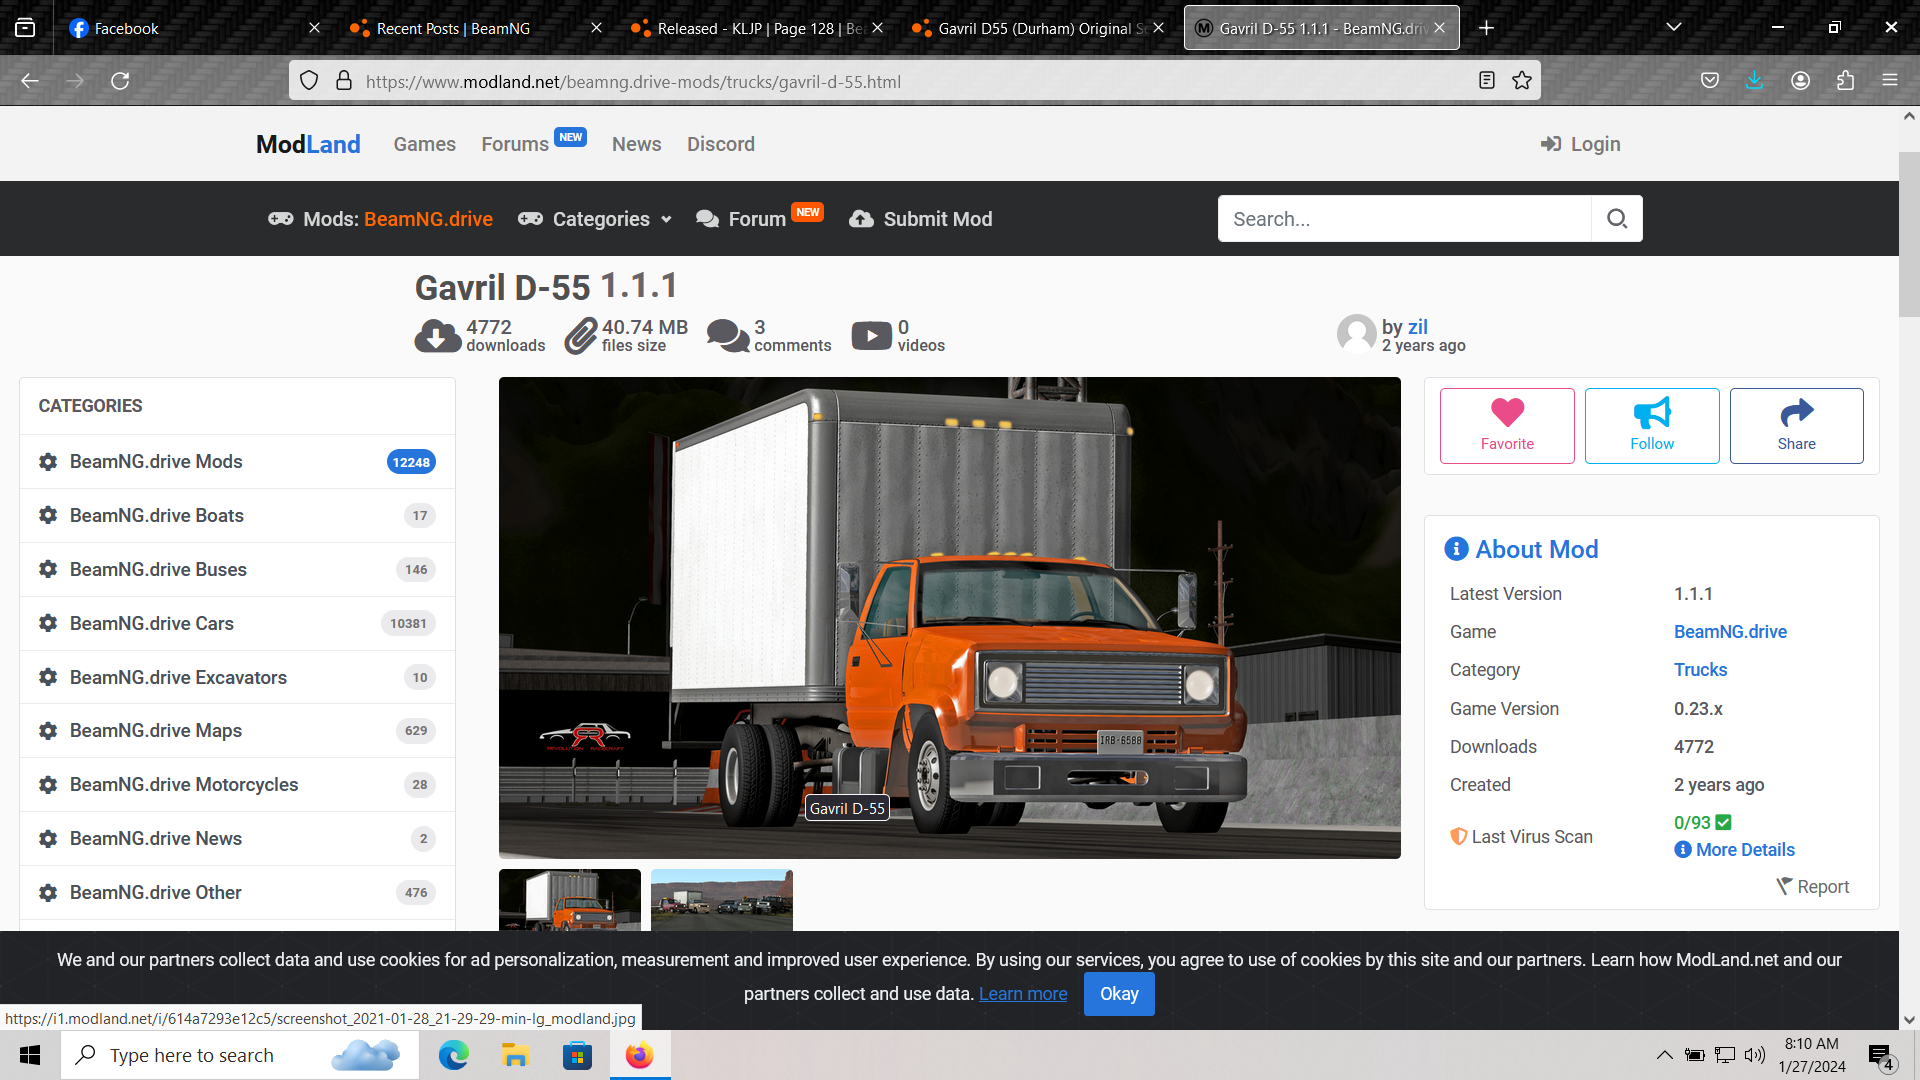Open BeamNG.drive Motorcycles category
Image resolution: width=1920 pixels, height=1080 pixels.
(x=237, y=785)
